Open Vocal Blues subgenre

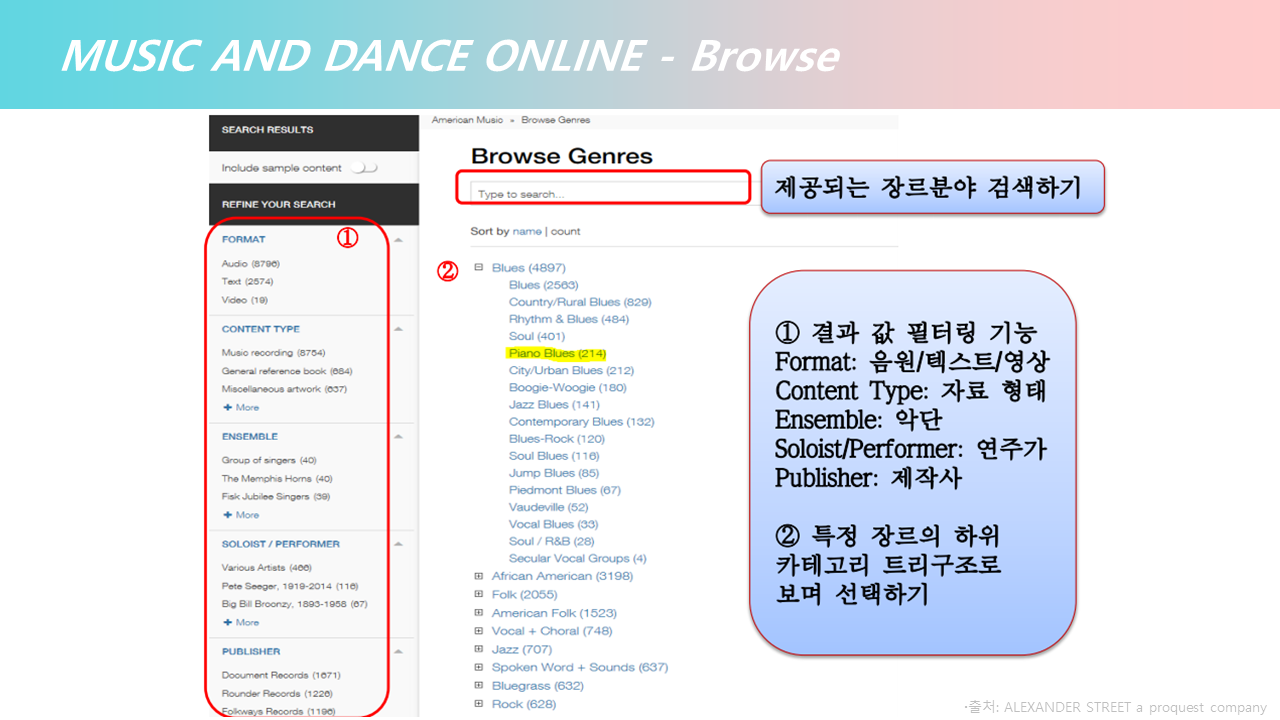(554, 524)
